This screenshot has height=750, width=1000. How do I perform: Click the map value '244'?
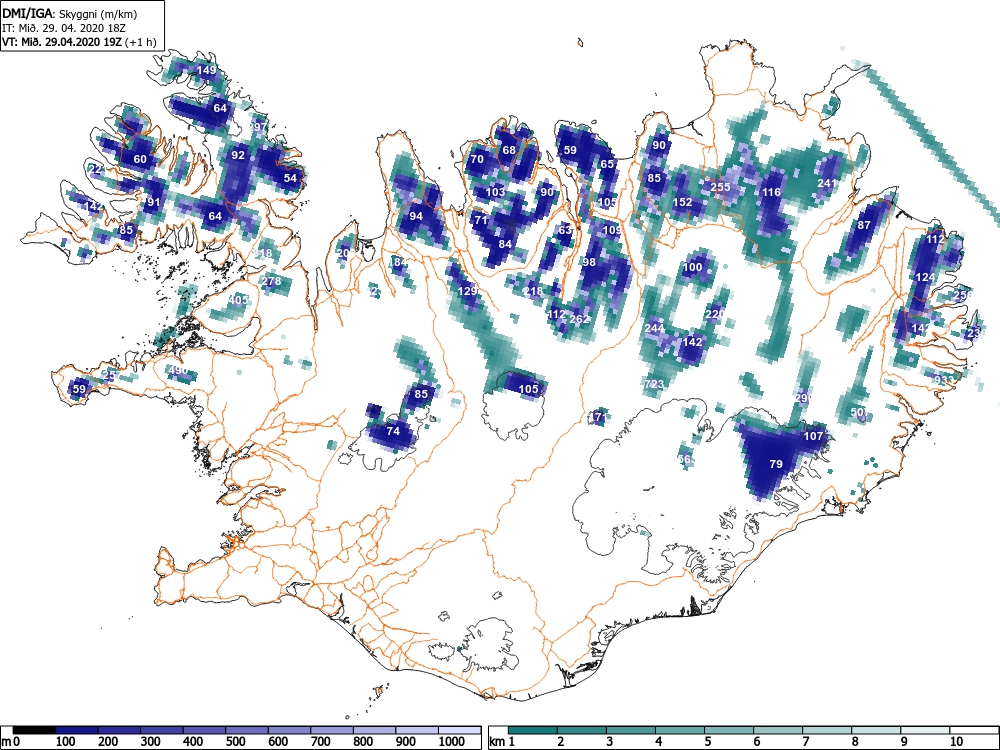(655, 328)
